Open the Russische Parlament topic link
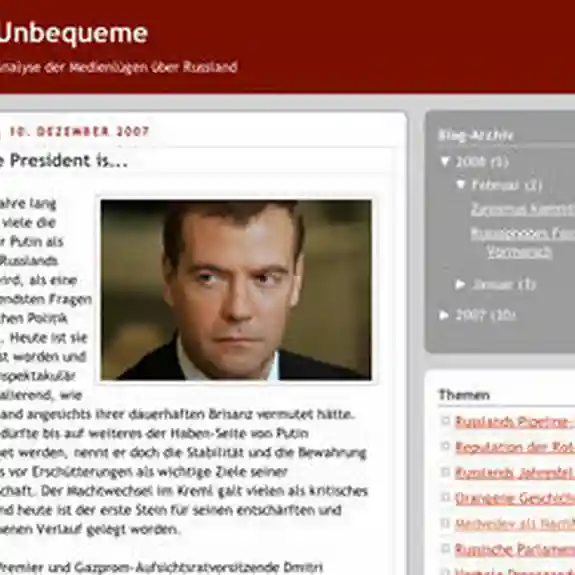The image size is (575, 575). tap(515, 549)
